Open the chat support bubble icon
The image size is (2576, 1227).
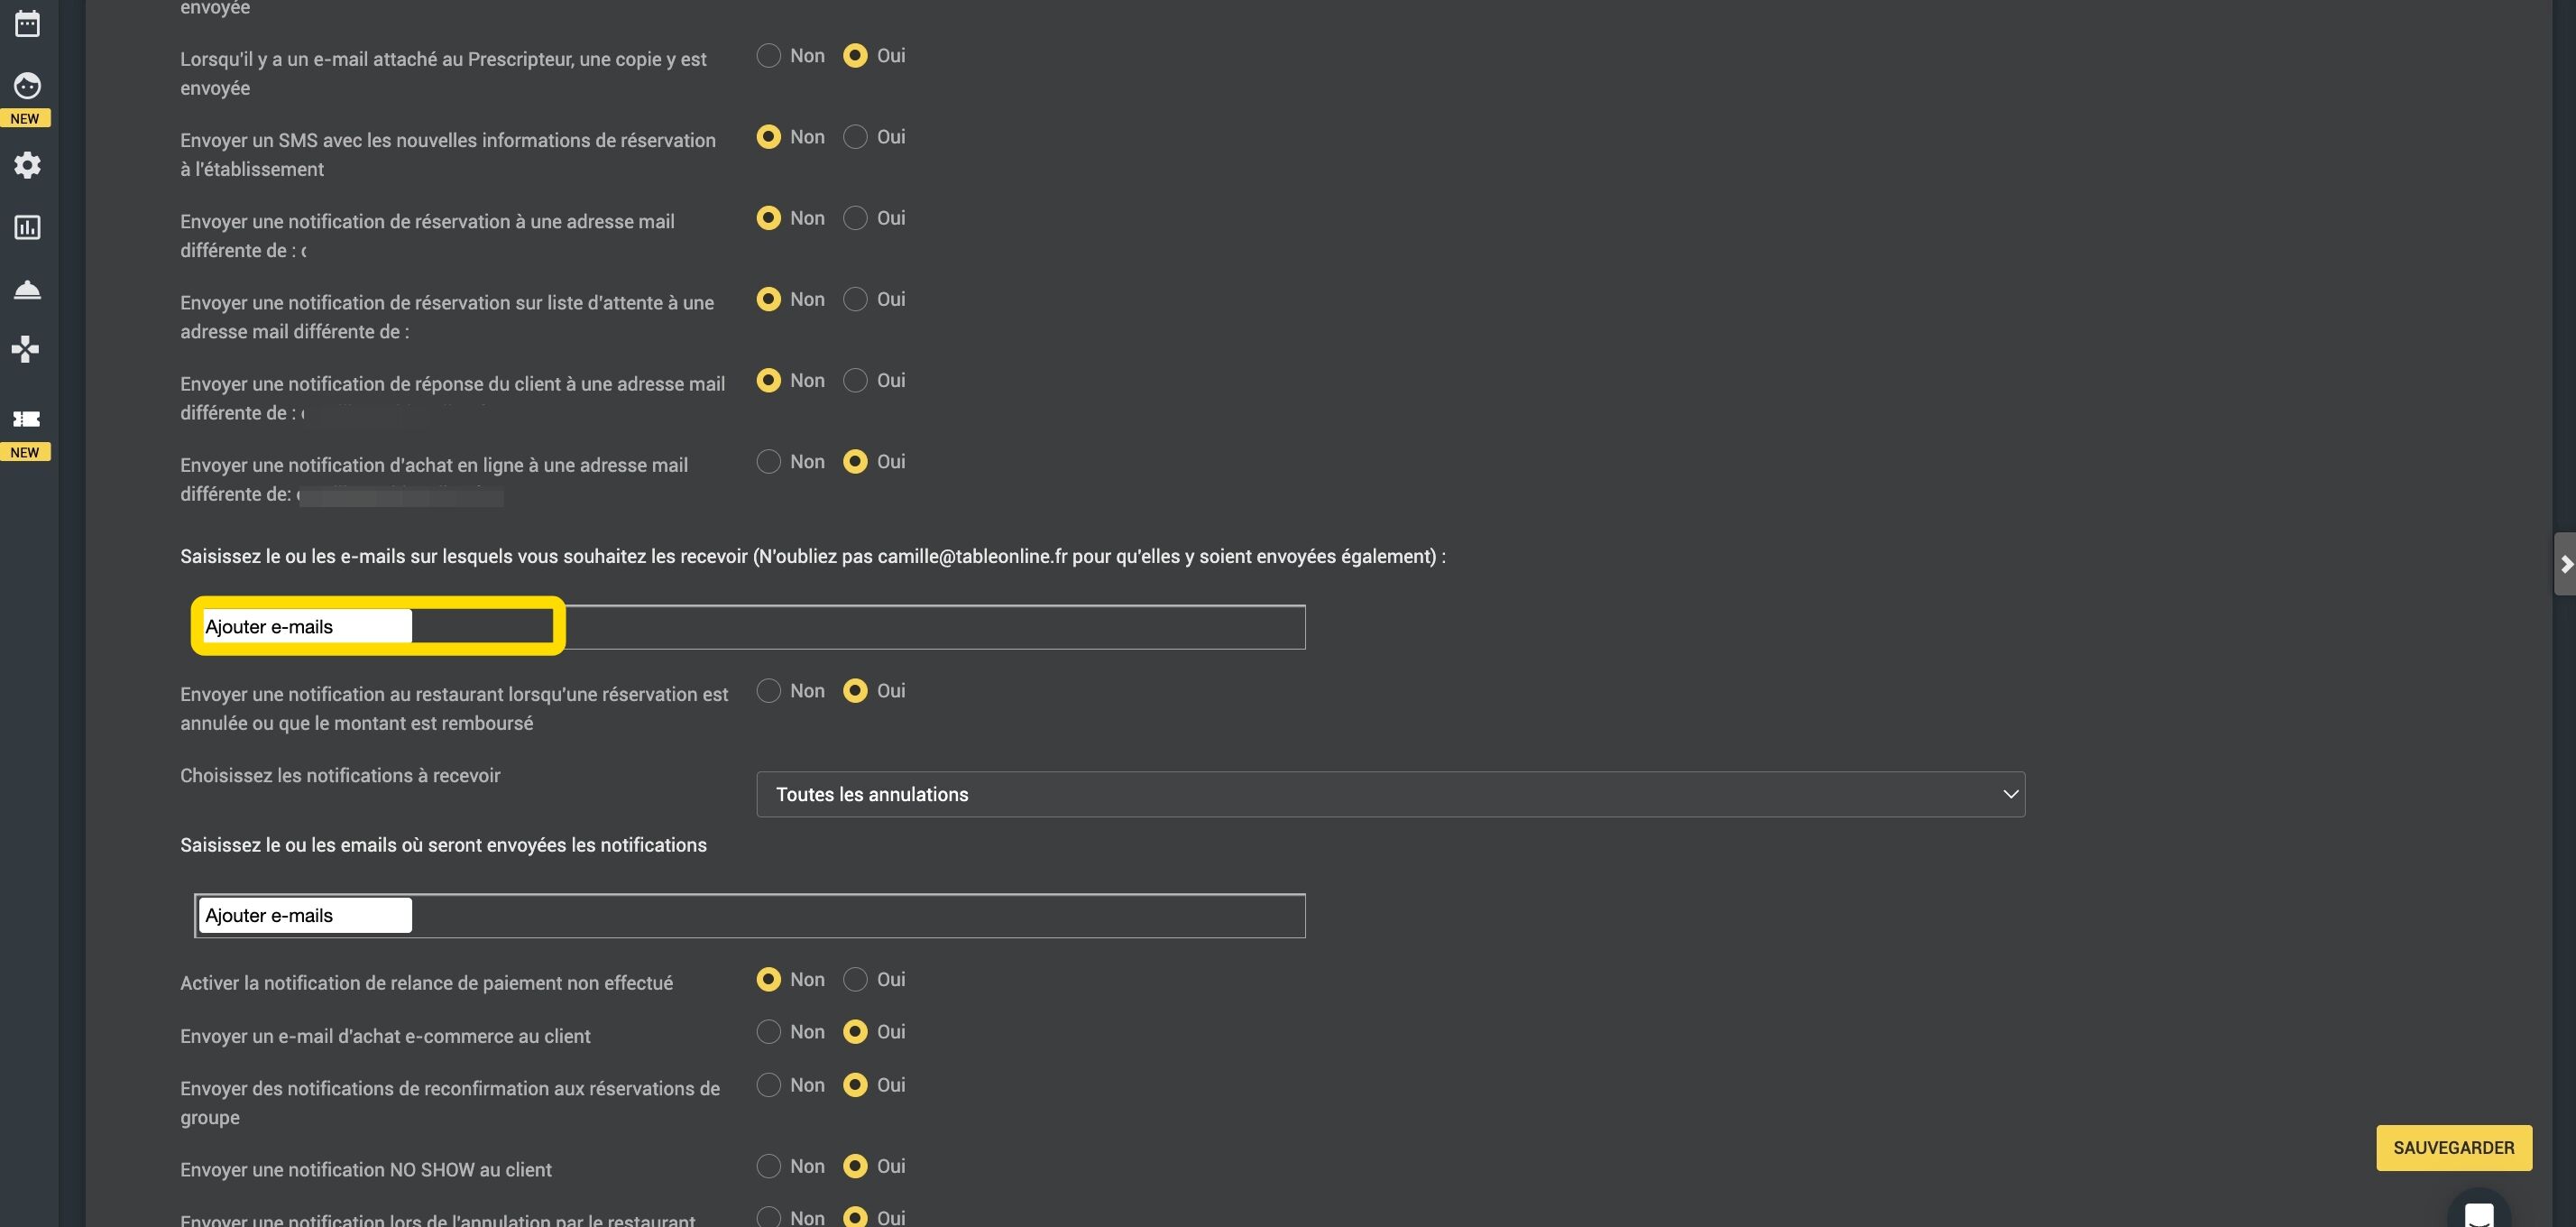(2479, 1212)
